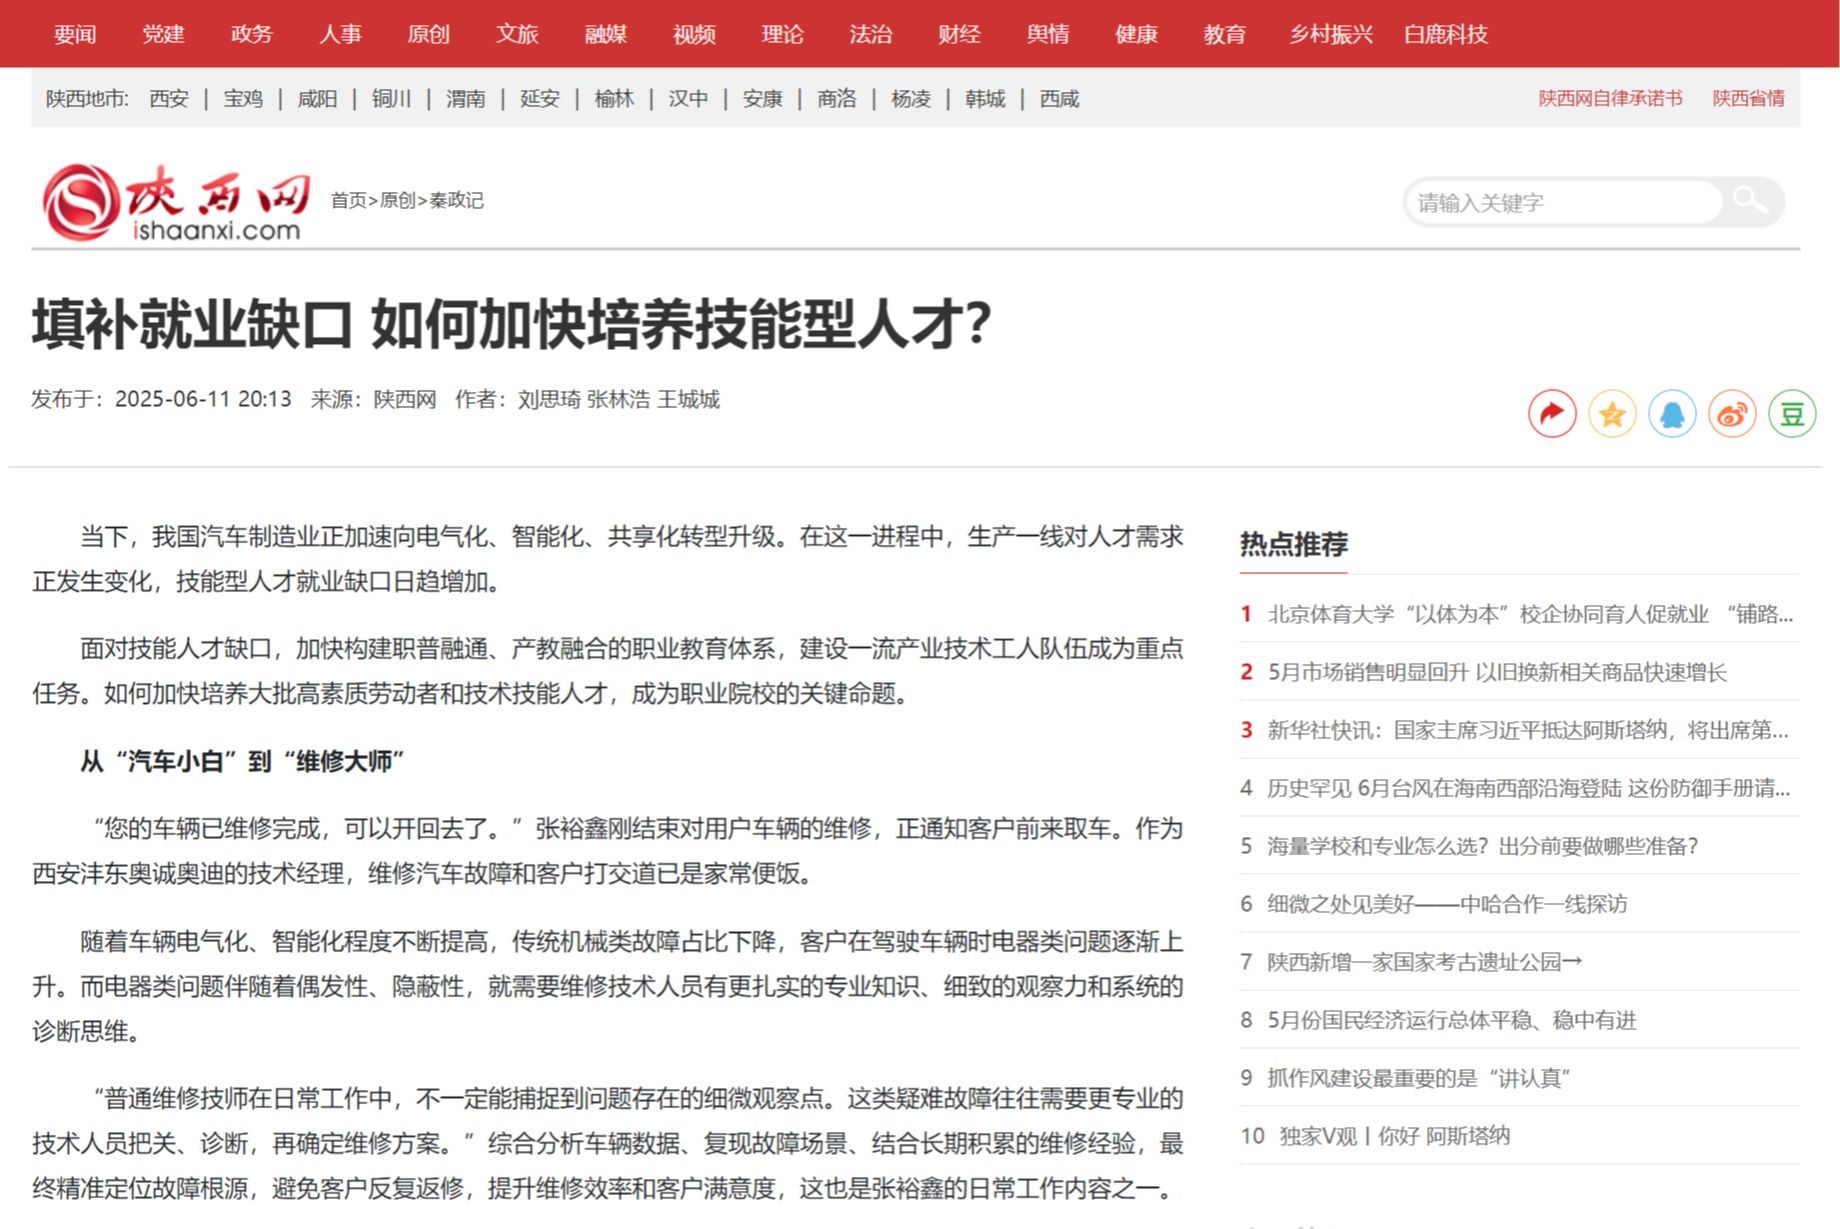
Task: Open hot article 独家V观丨你好 阿斯塔纳
Action: click(x=1395, y=1136)
